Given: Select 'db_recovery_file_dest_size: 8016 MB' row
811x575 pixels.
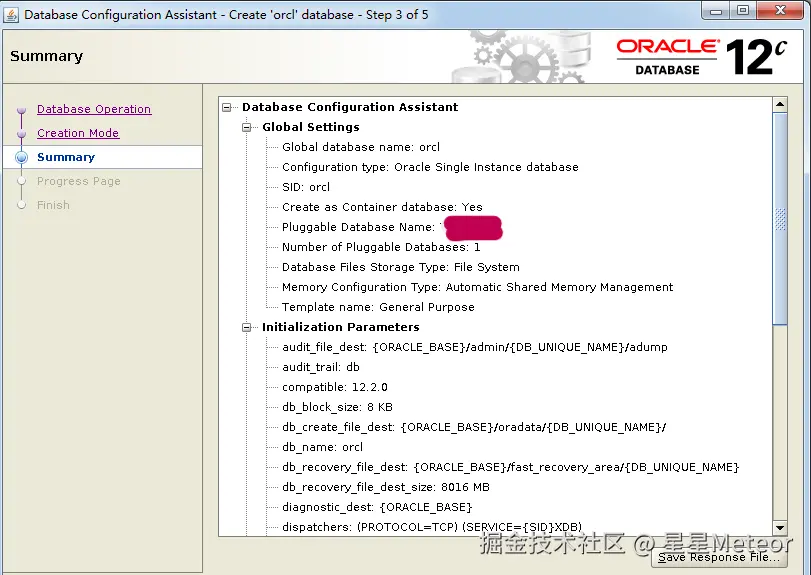Looking at the screenshot, I should (385, 488).
